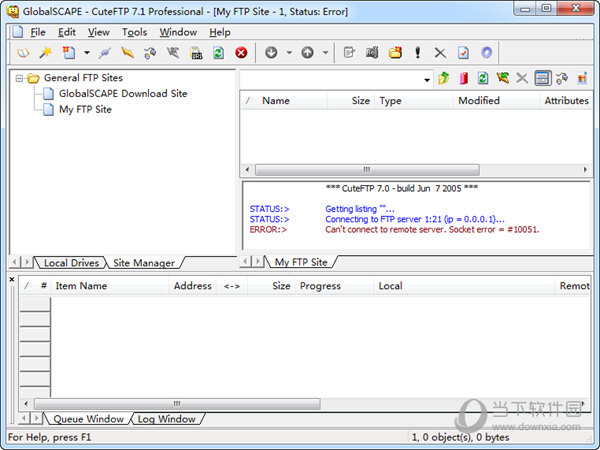Viewport: 600px width, 450px height.
Task: Click the Reconnect toolbar icon
Action: pyautogui.click(x=150, y=52)
